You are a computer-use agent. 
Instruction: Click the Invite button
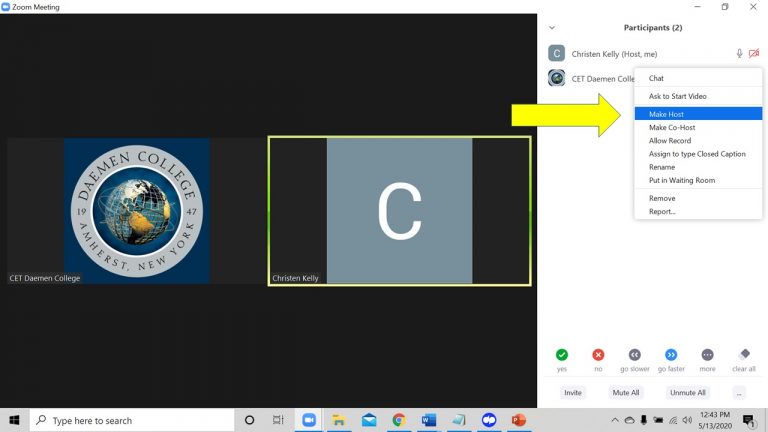pos(573,392)
